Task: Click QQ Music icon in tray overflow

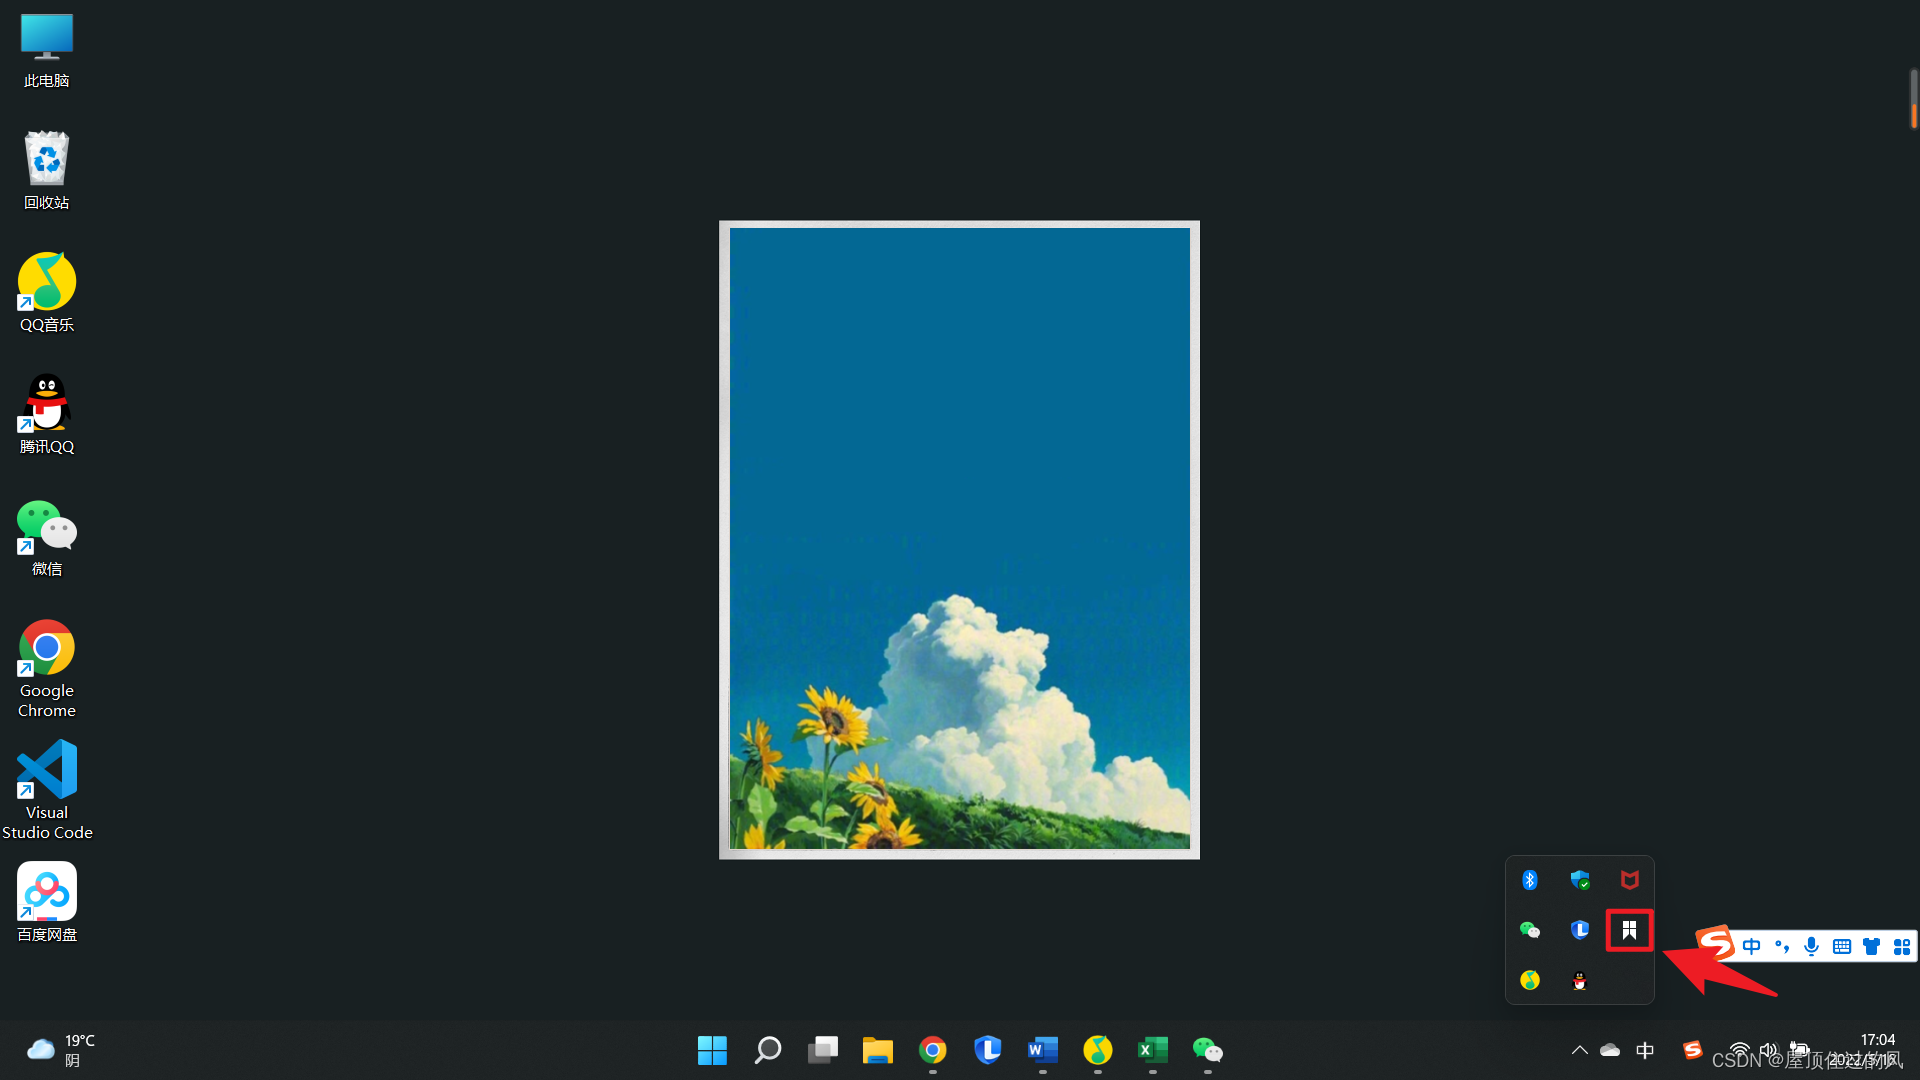Action: click(1529, 980)
